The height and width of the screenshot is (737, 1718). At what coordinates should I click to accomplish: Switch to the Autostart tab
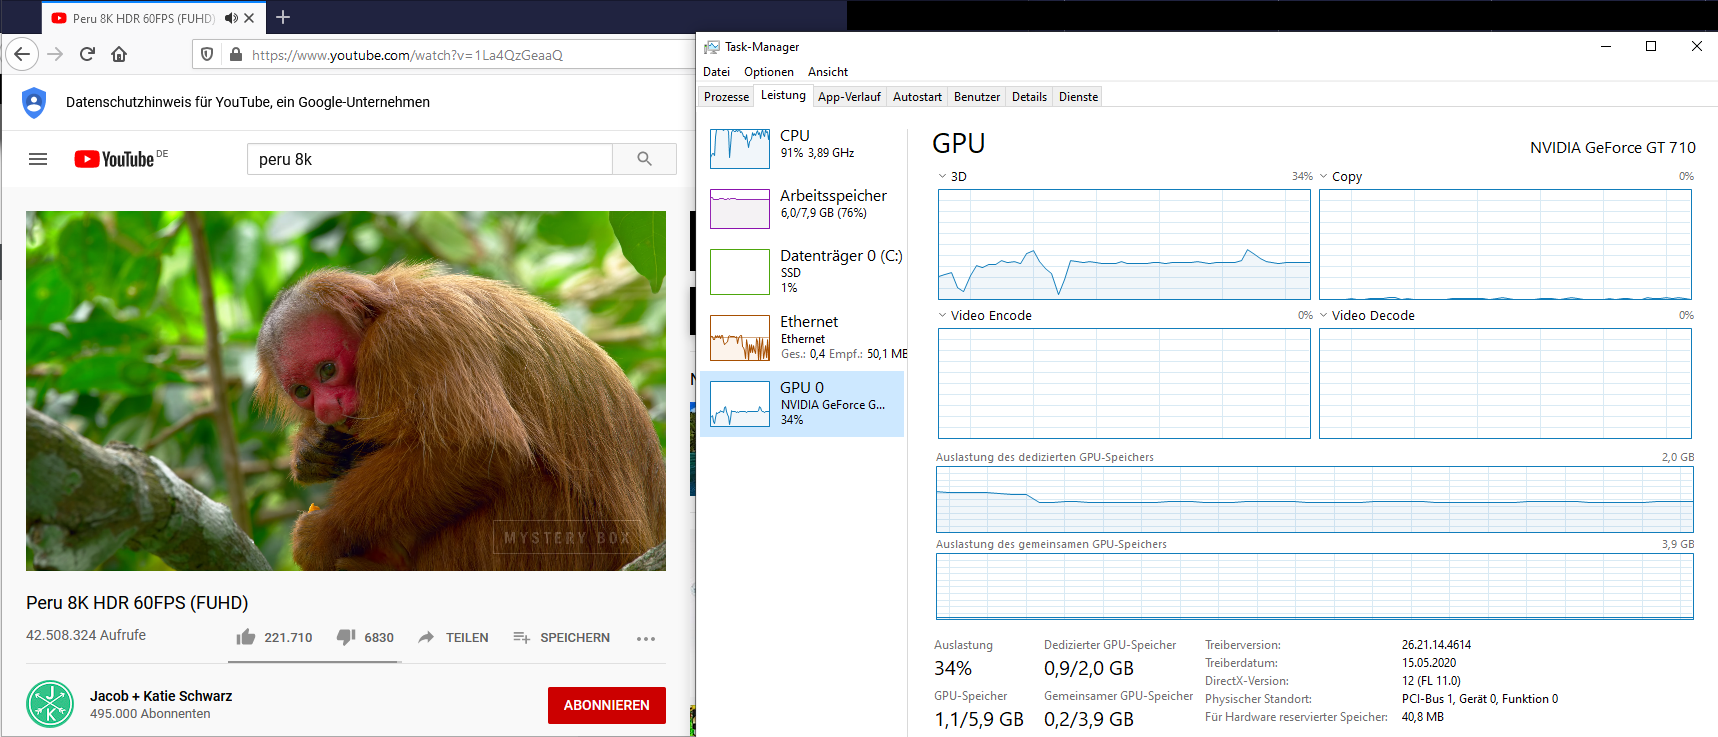(917, 97)
